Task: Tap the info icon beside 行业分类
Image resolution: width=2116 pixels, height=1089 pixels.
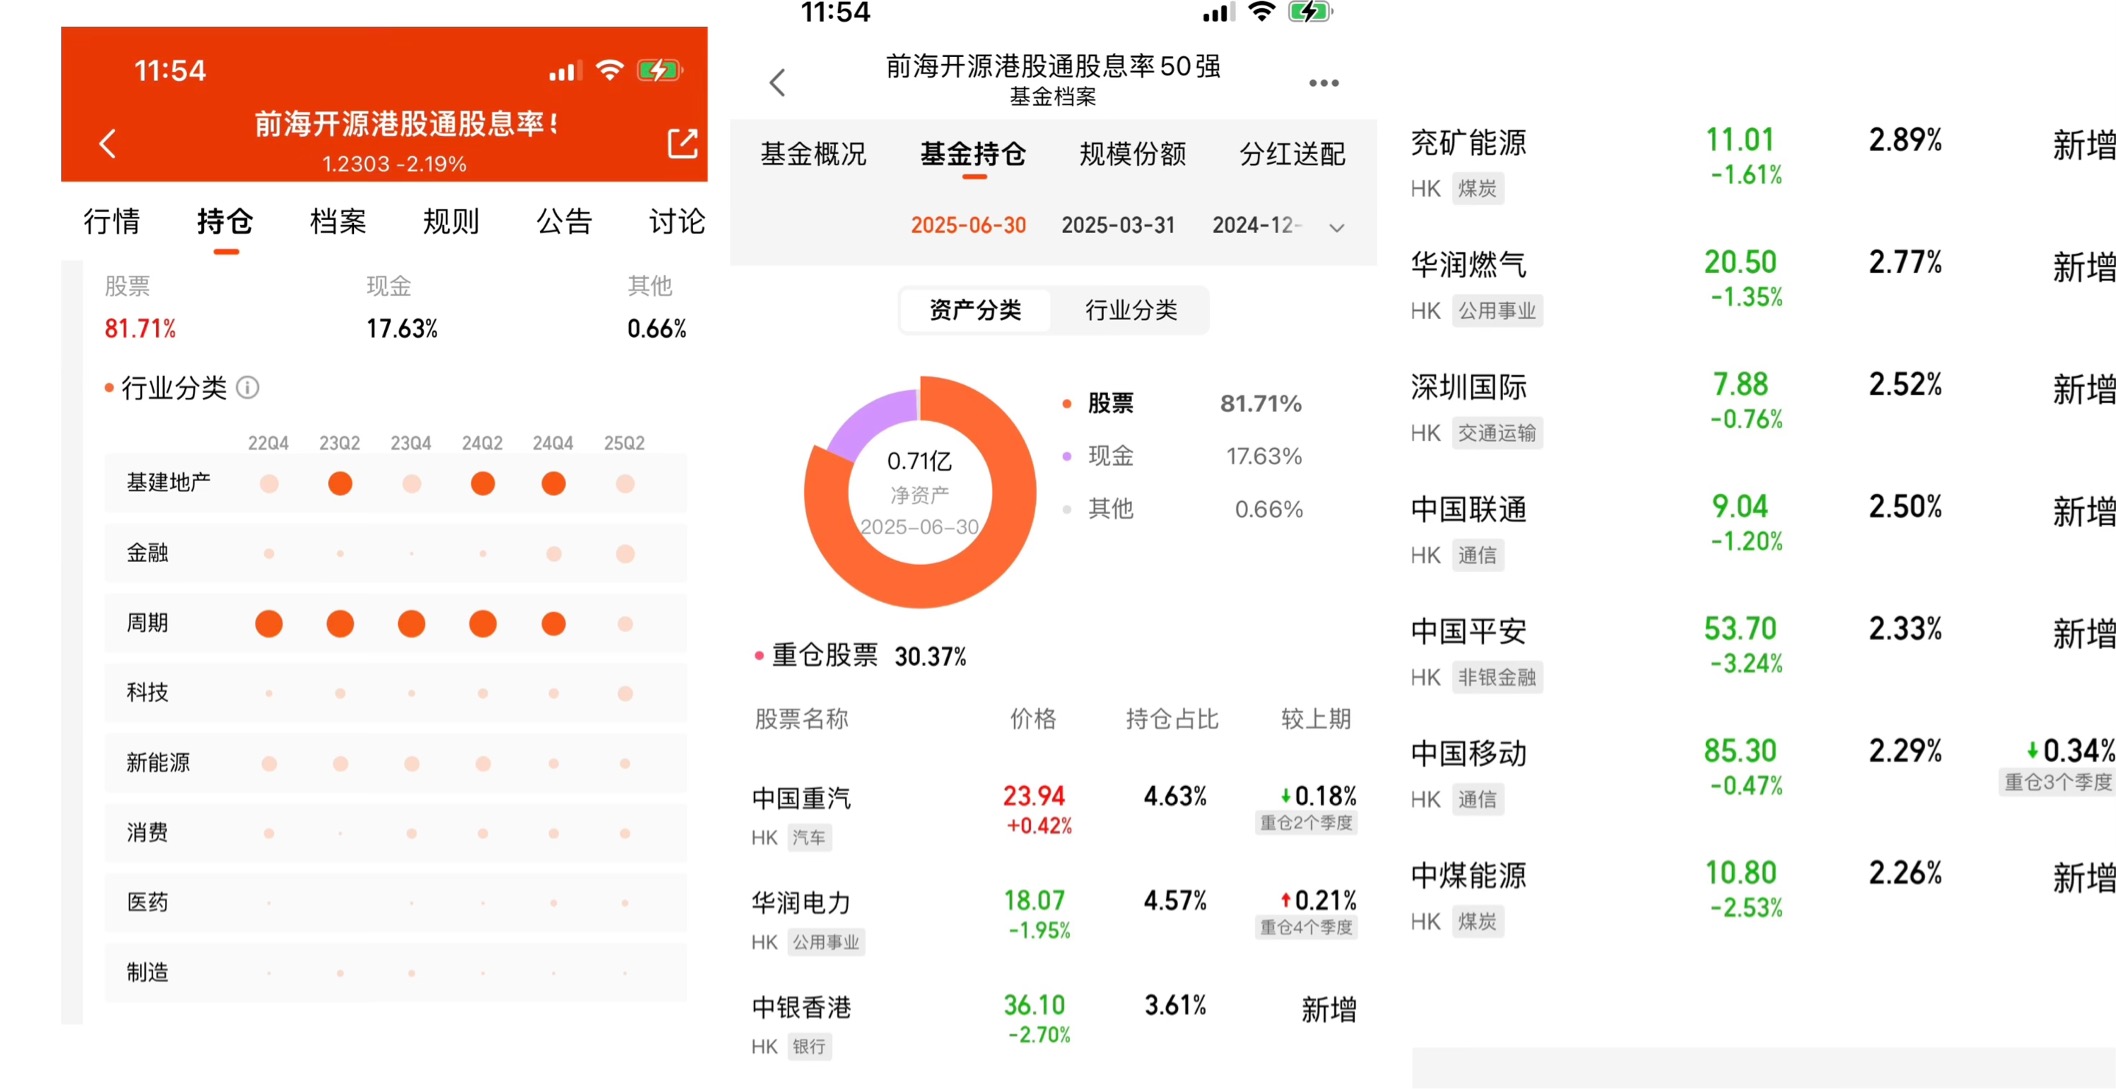Action: 248,388
